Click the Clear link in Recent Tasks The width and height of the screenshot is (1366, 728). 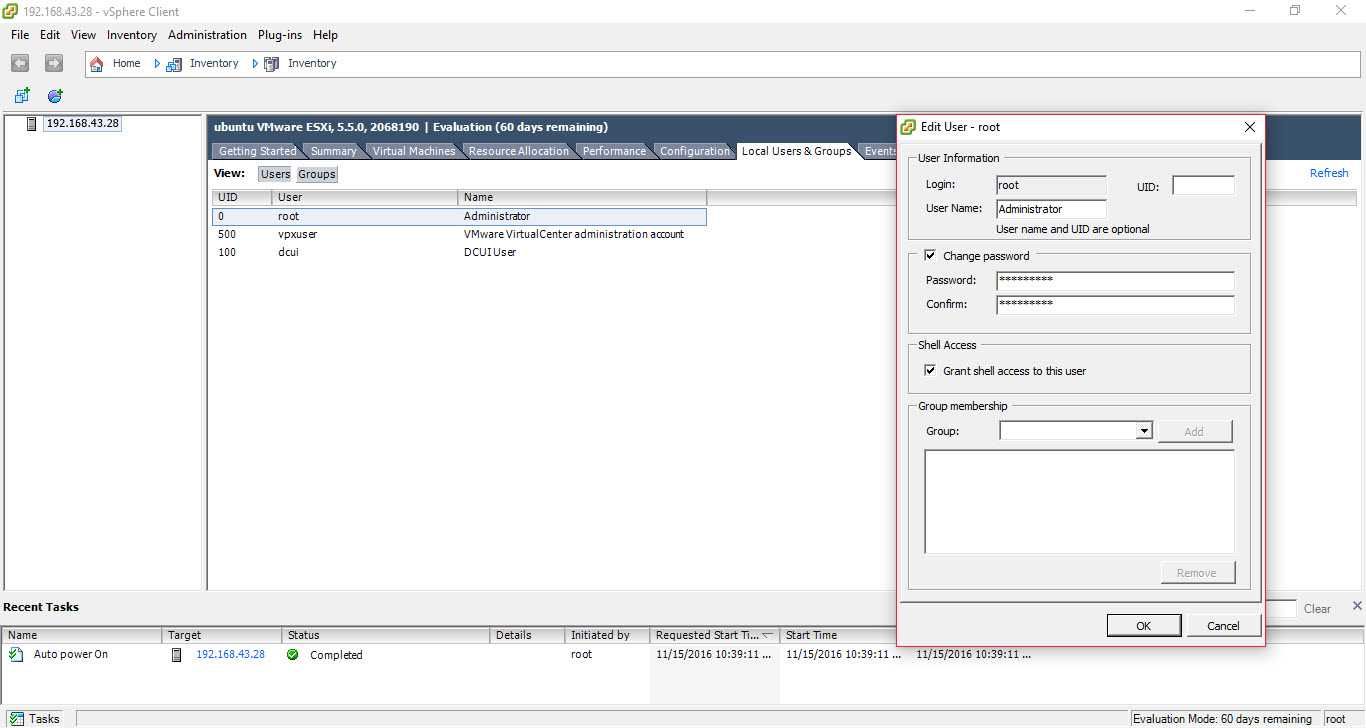point(1317,609)
